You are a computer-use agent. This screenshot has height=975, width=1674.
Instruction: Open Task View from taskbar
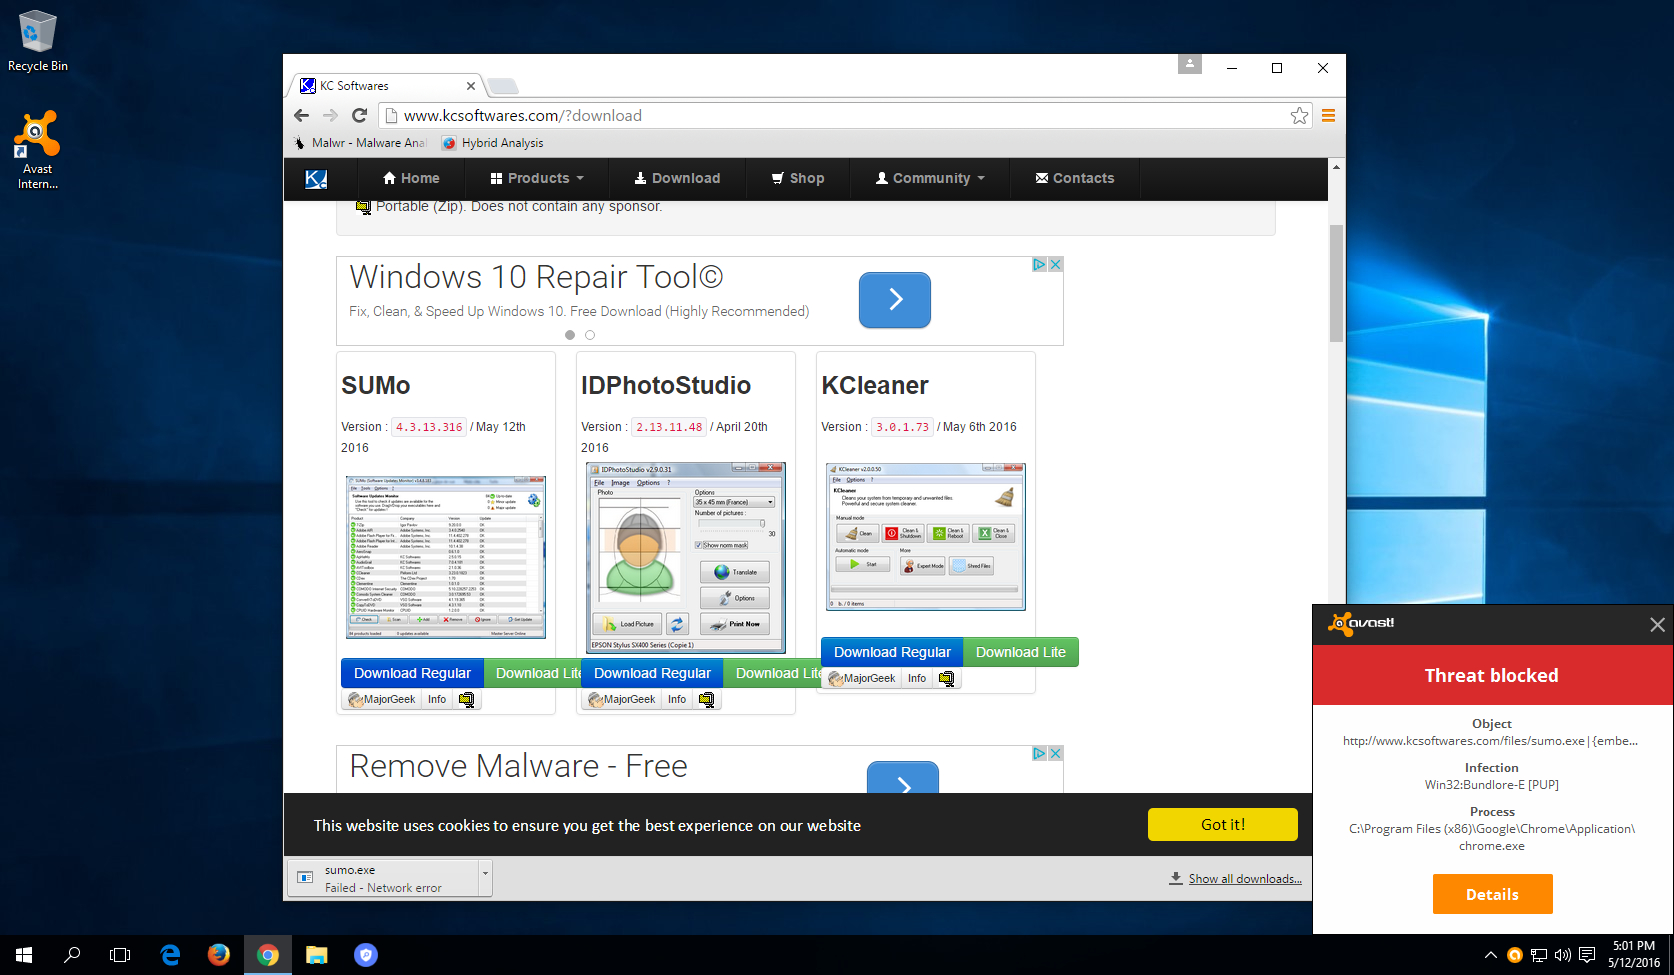coord(120,955)
